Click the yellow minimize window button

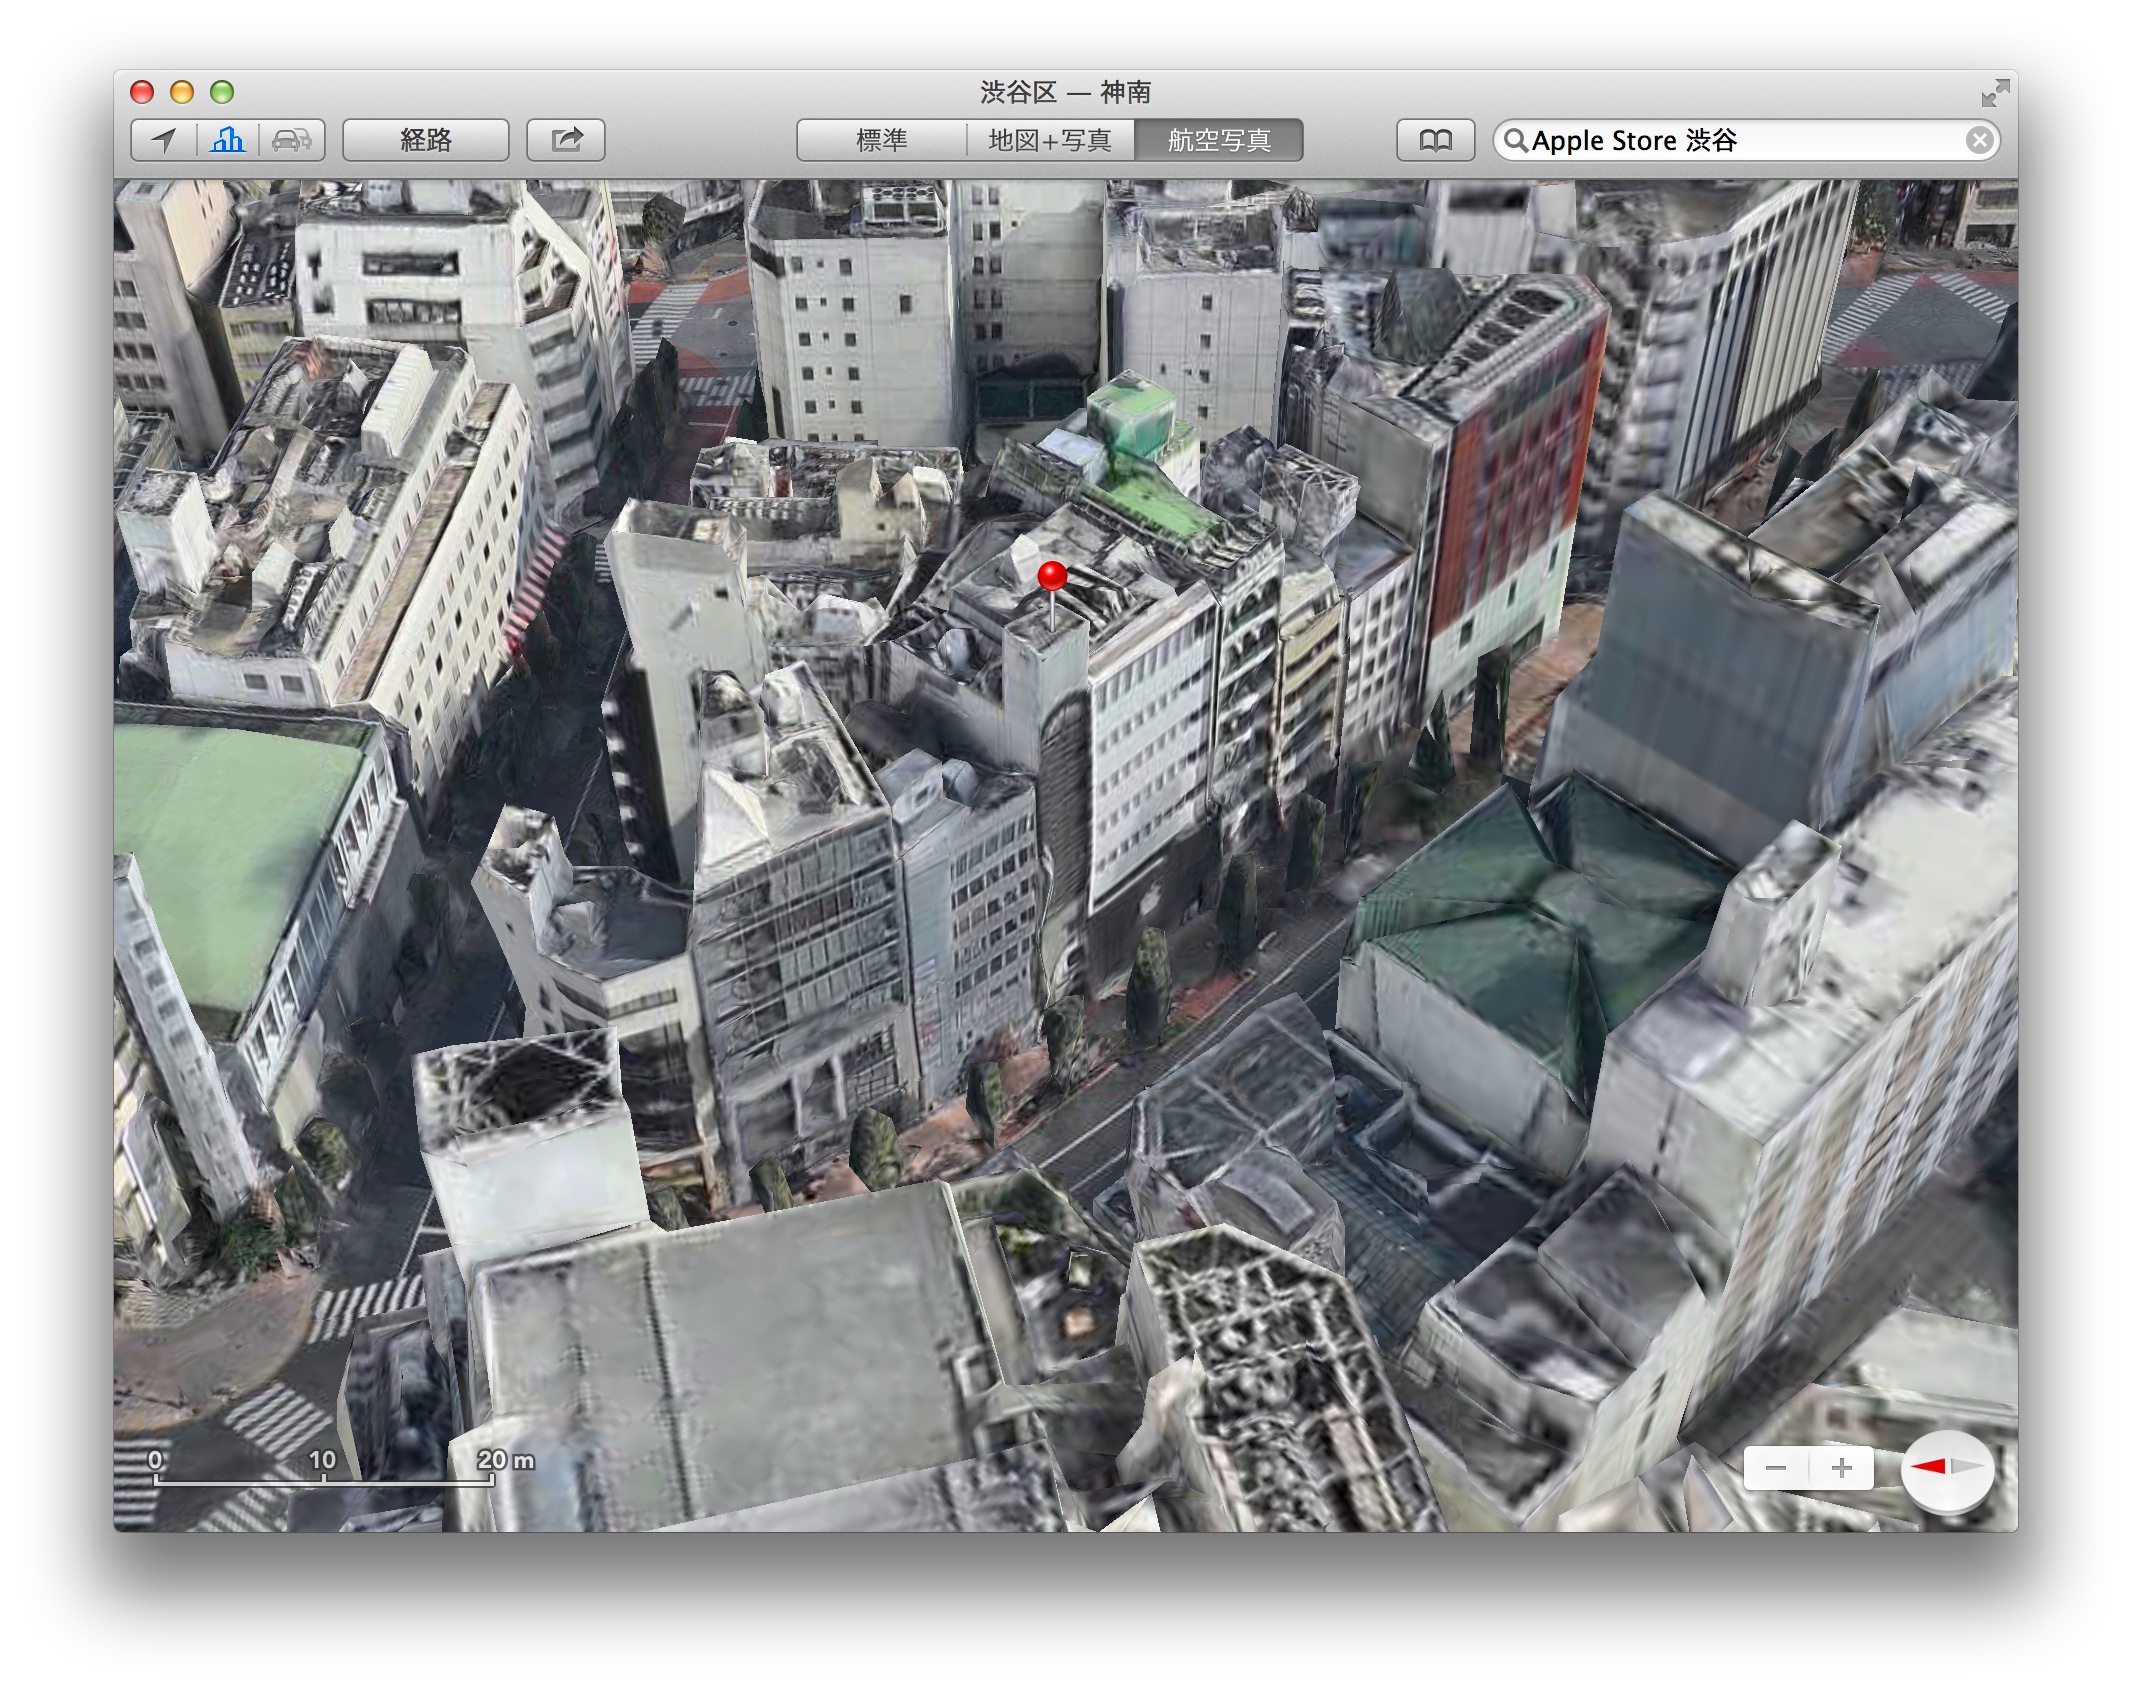pyautogui.click(x=182, y=93)
